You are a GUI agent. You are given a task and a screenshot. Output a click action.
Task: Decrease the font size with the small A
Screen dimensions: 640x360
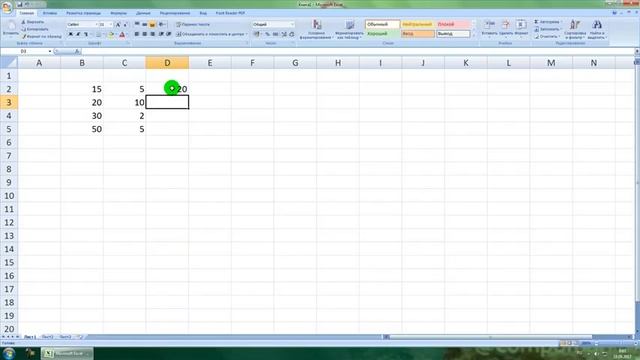125,24
